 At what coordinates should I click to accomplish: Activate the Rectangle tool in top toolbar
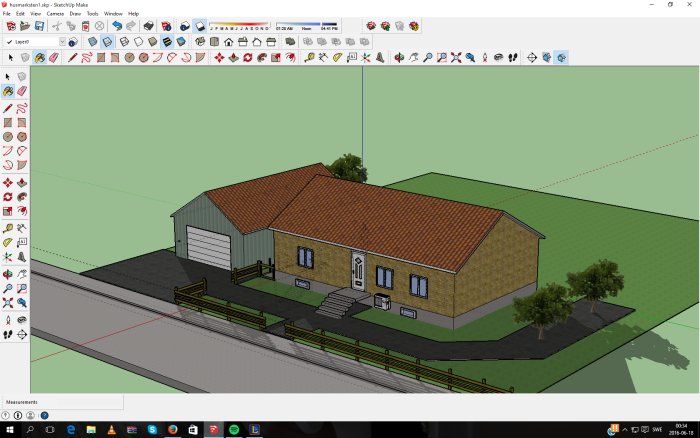tap(101, 58)
